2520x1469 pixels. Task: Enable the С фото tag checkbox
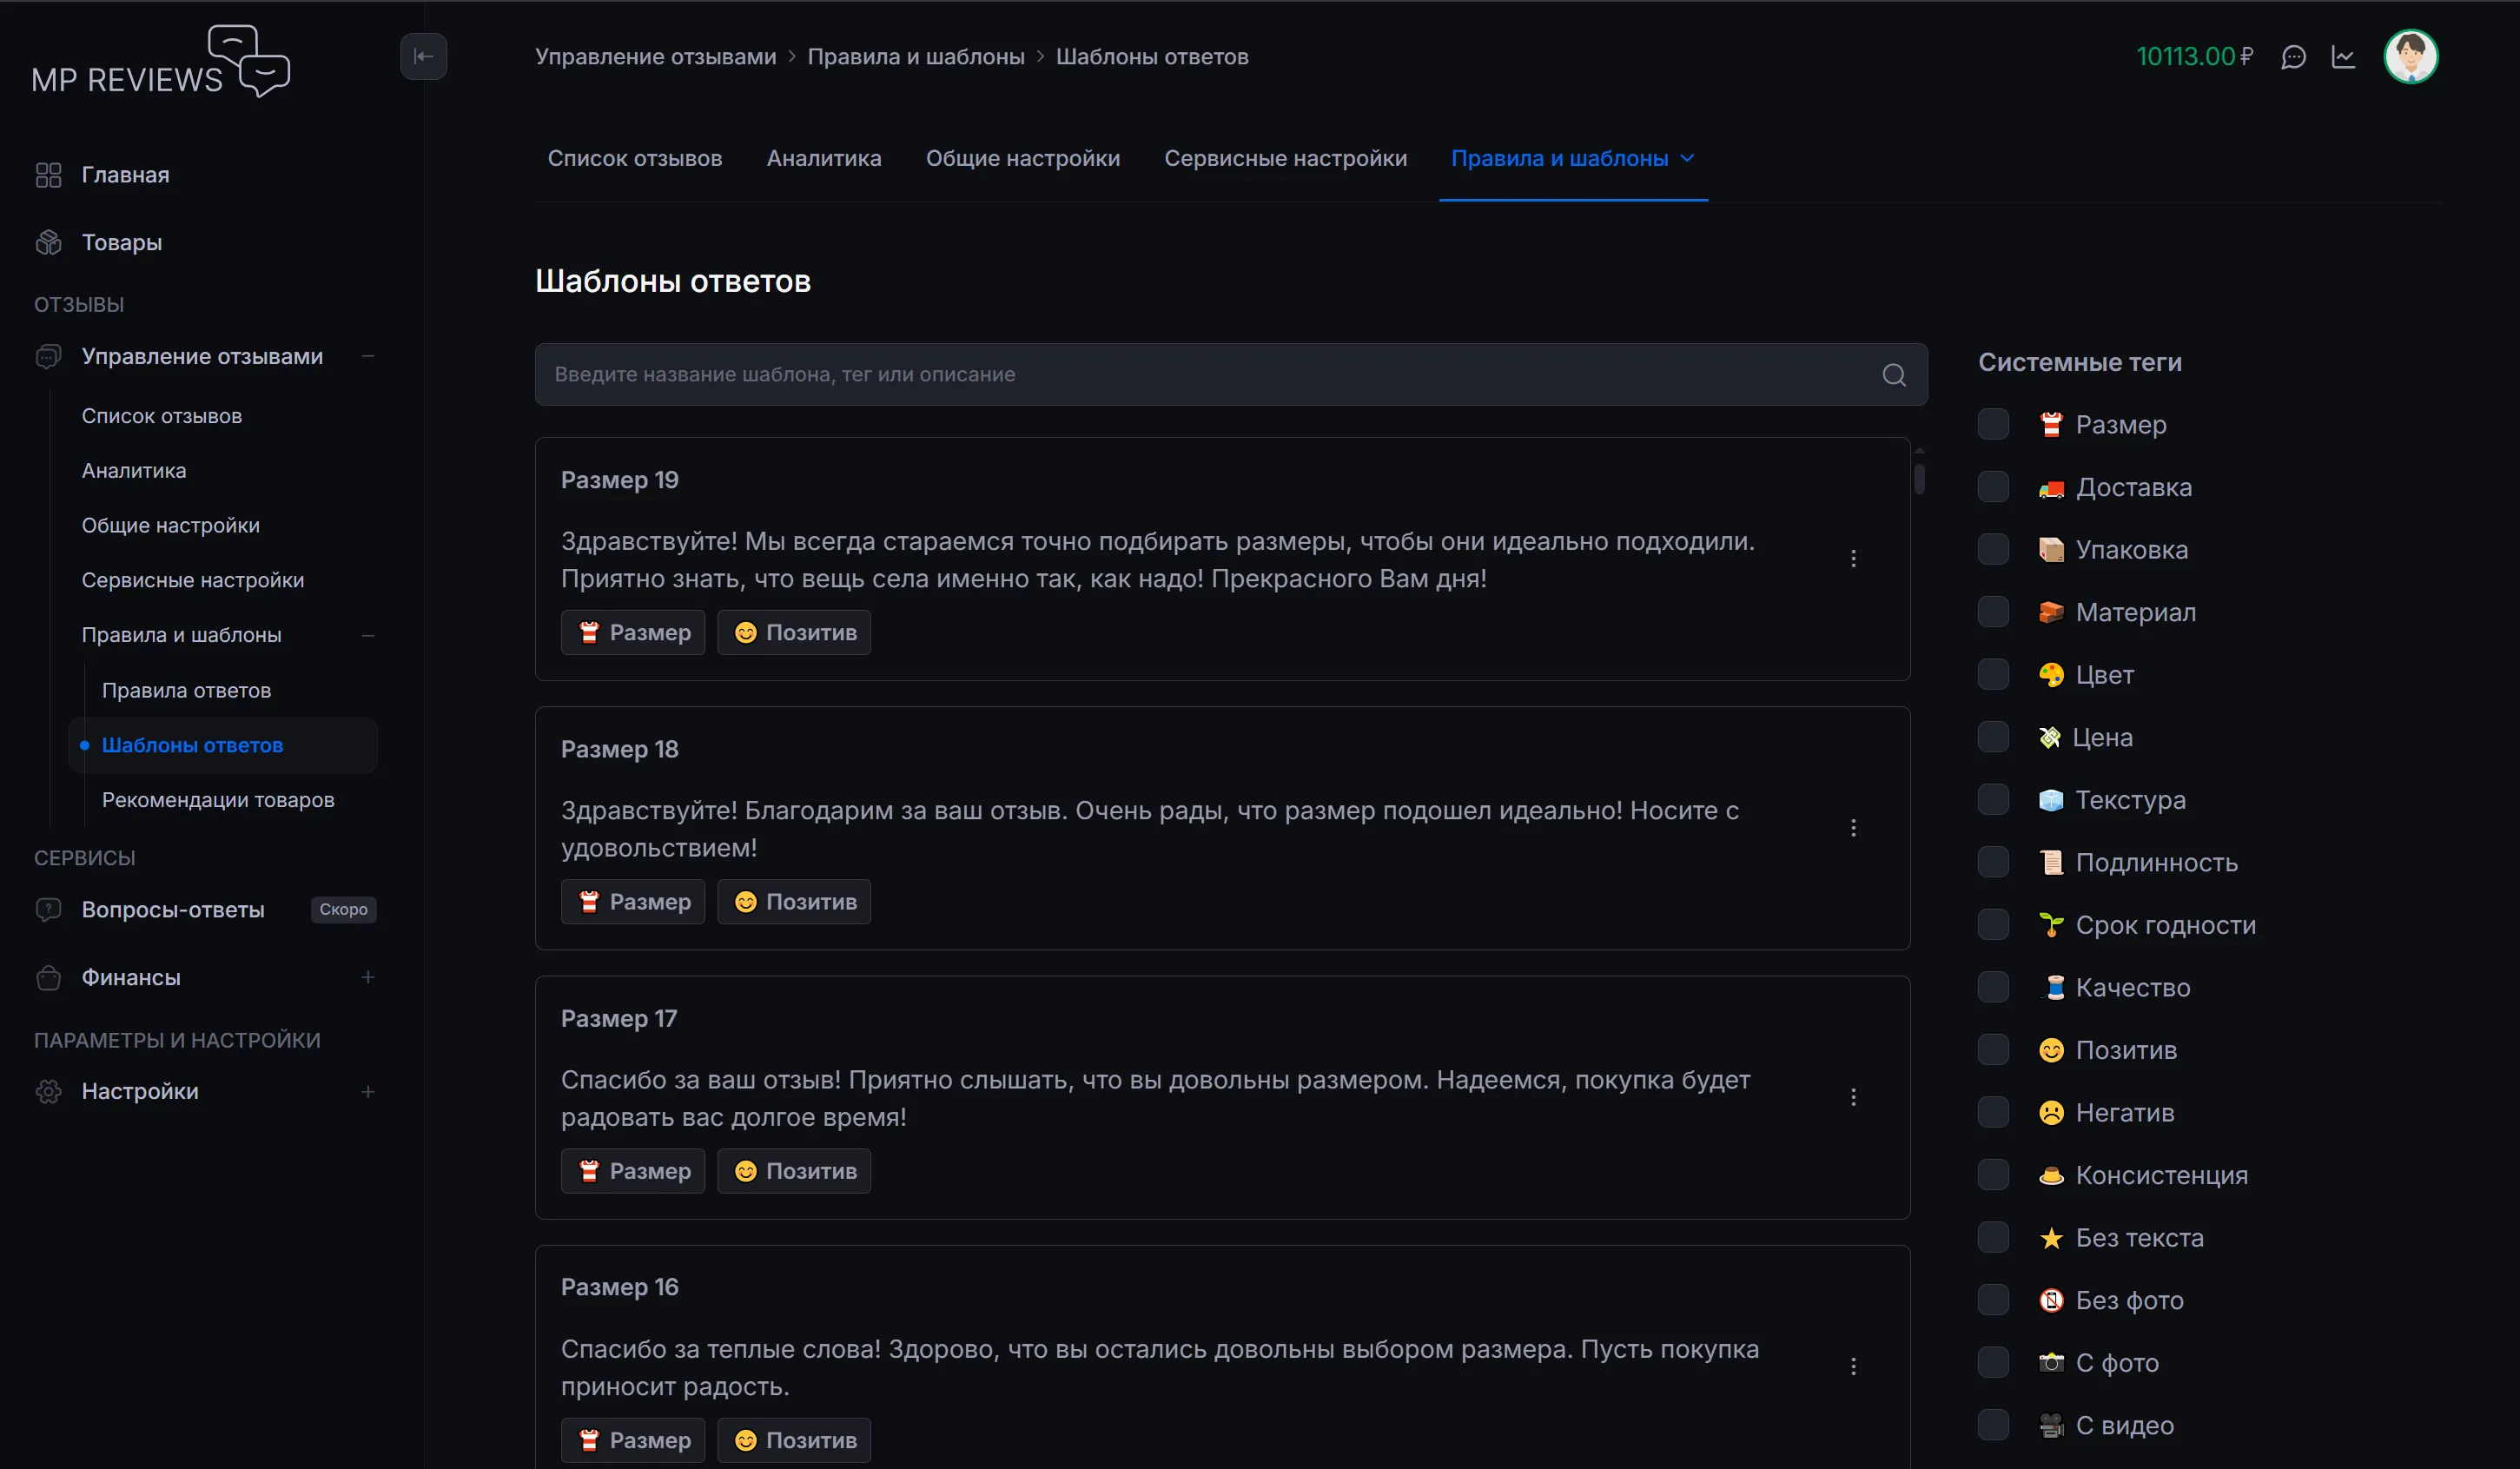(x=1992, y=1362)
